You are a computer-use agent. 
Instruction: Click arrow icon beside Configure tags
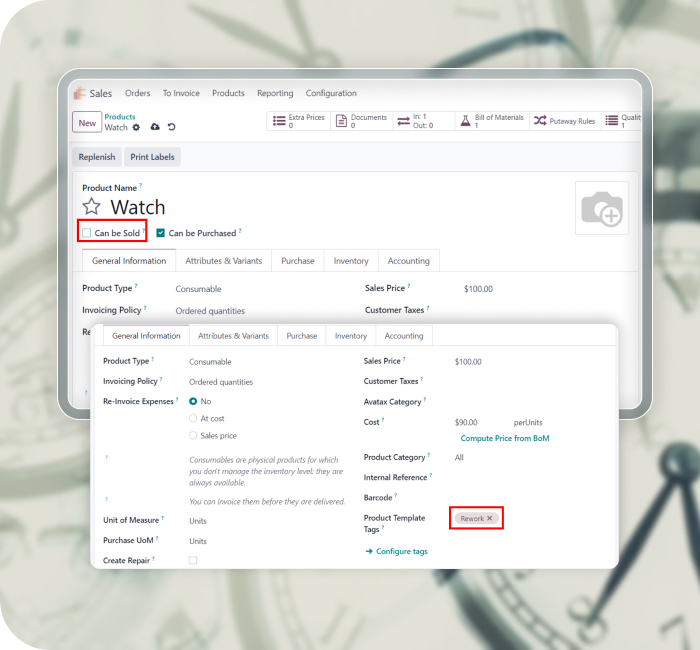[x=369, y=551]
